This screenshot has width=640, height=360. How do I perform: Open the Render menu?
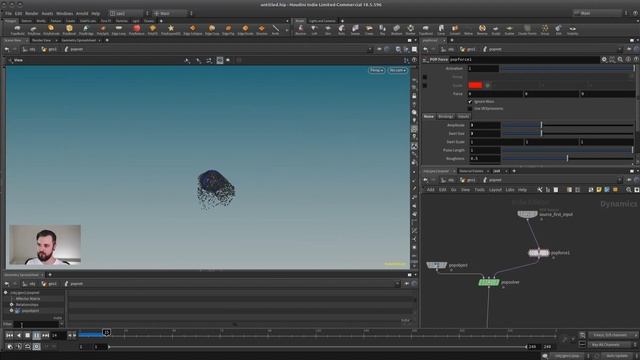click(31, 13)
